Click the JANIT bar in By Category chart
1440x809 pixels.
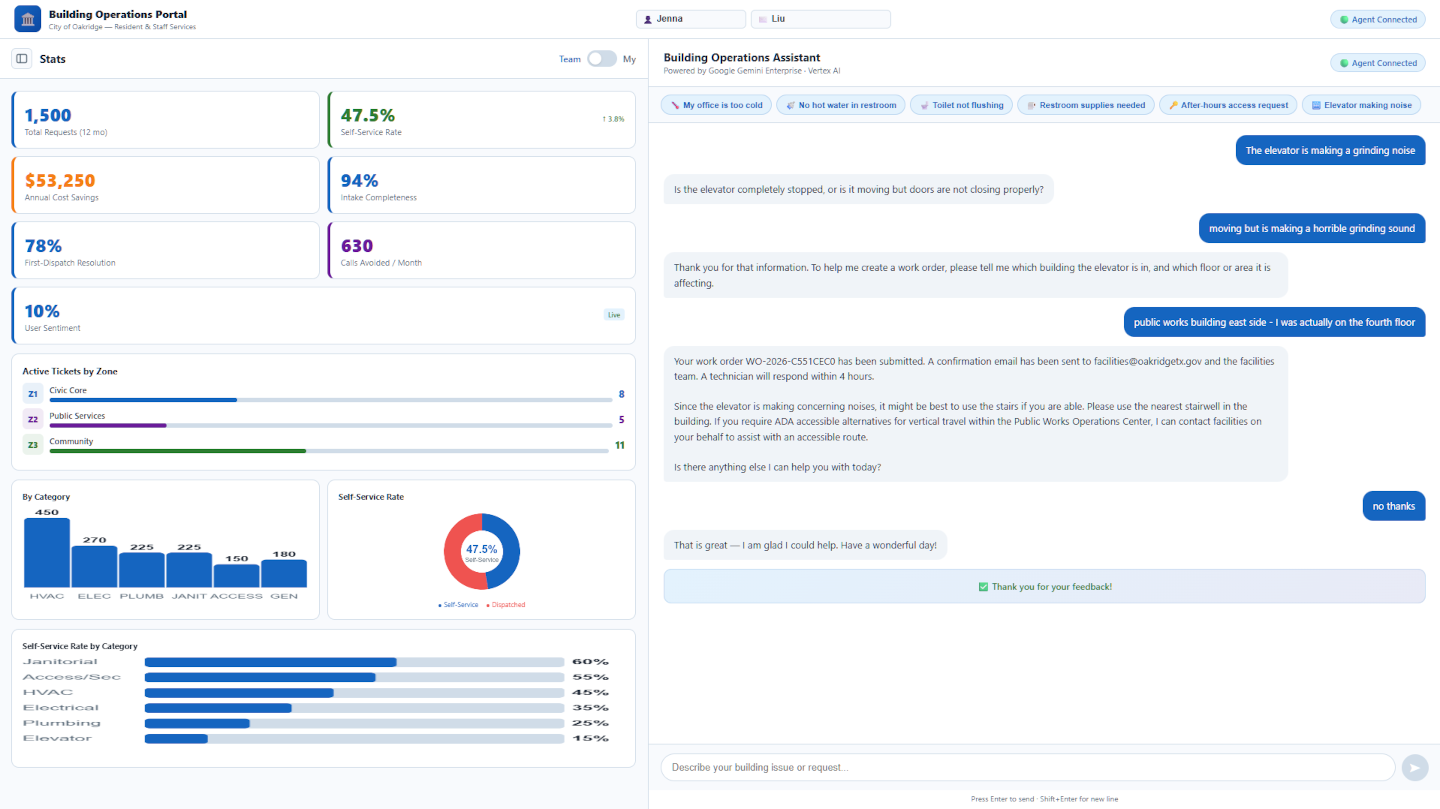189,570
